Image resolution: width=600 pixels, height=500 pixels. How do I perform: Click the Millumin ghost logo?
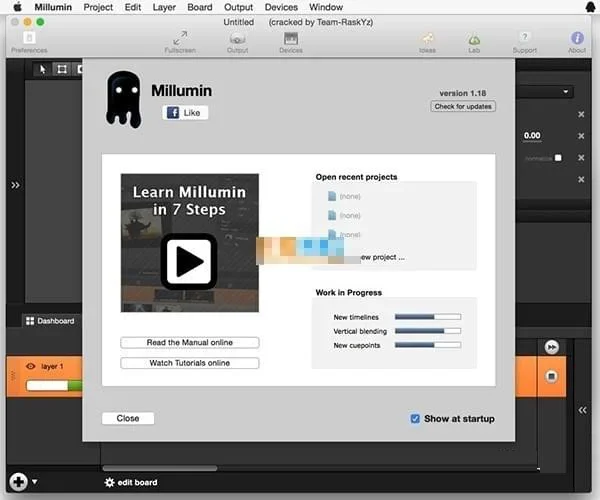[124, 99]
